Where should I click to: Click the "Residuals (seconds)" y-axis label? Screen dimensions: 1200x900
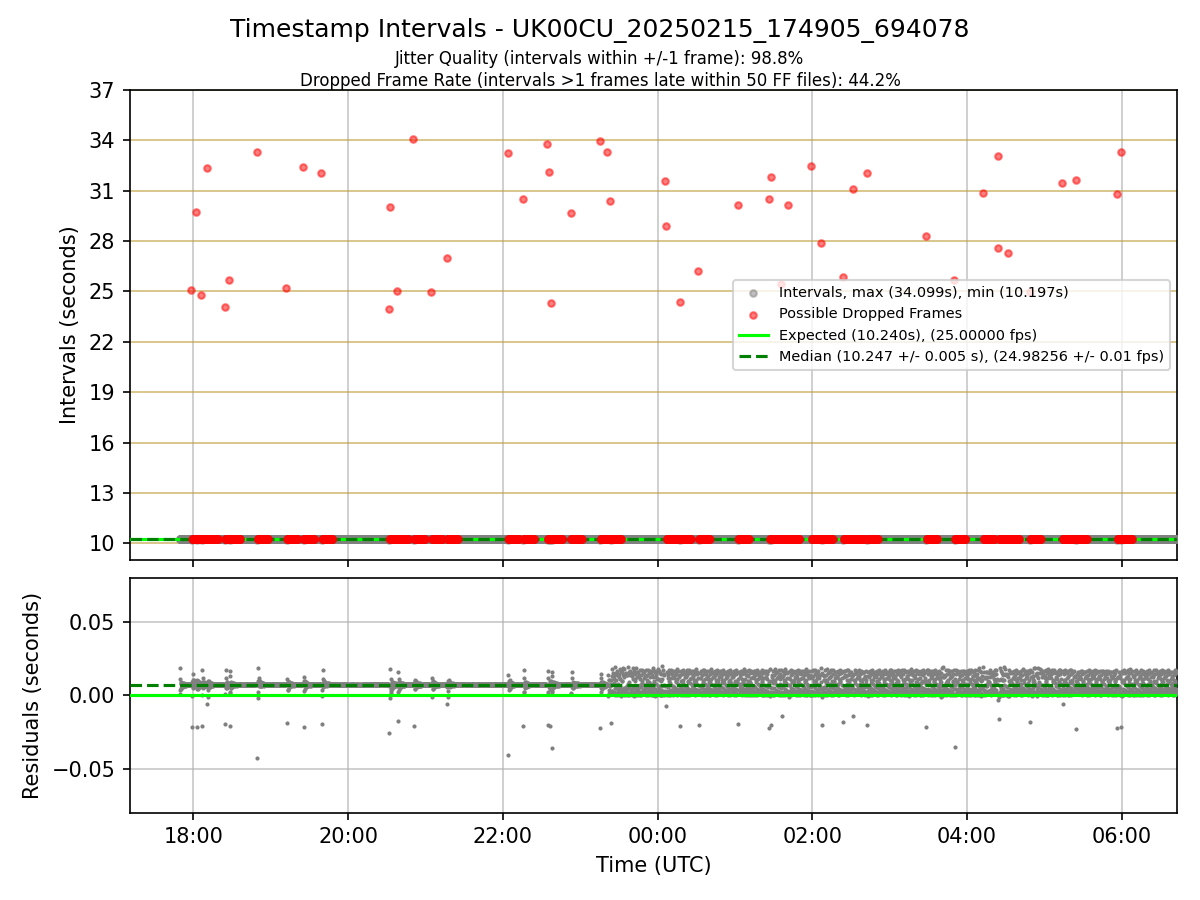pos(32,696)
